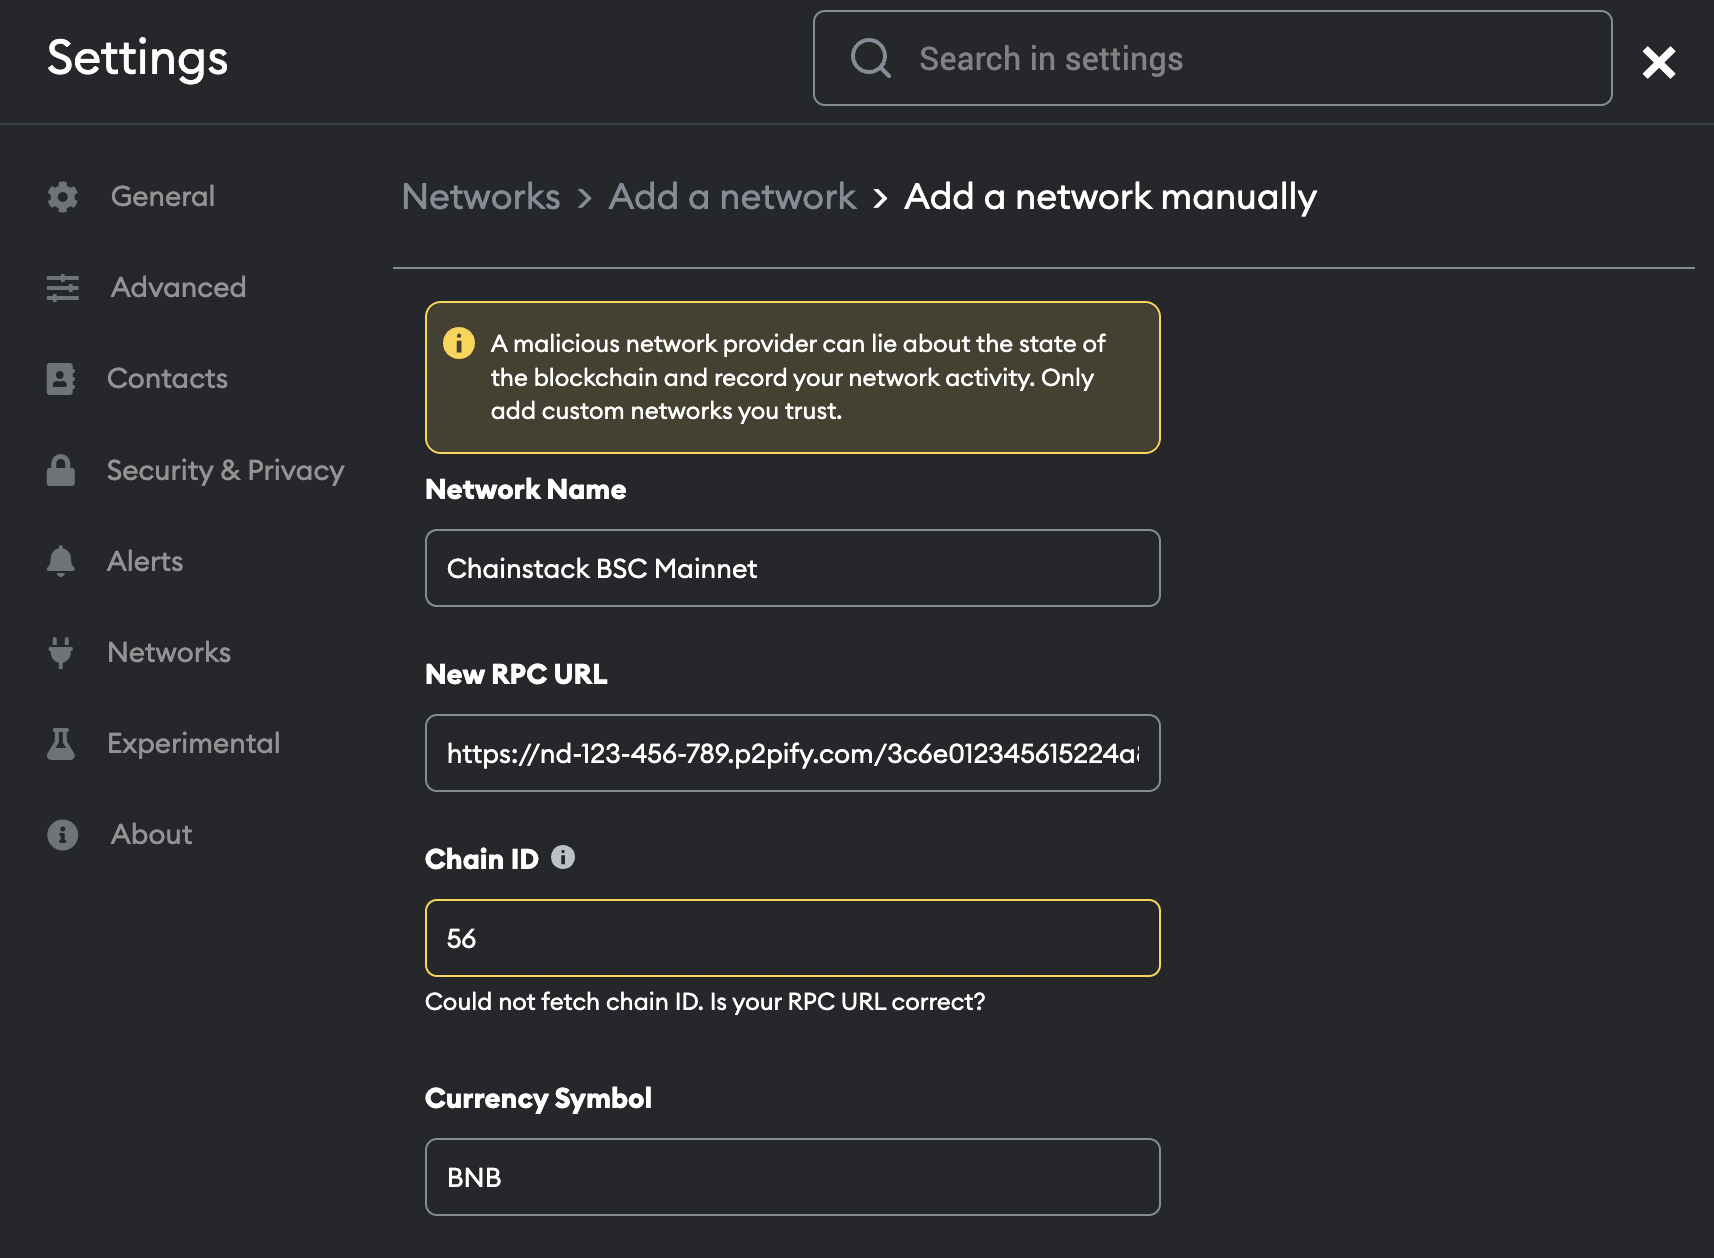Image resolution: width=1714 pixels, height=1258 pixels.
Task: Go back to Networks breadcrumb
Action: click(x=481, y=197)
